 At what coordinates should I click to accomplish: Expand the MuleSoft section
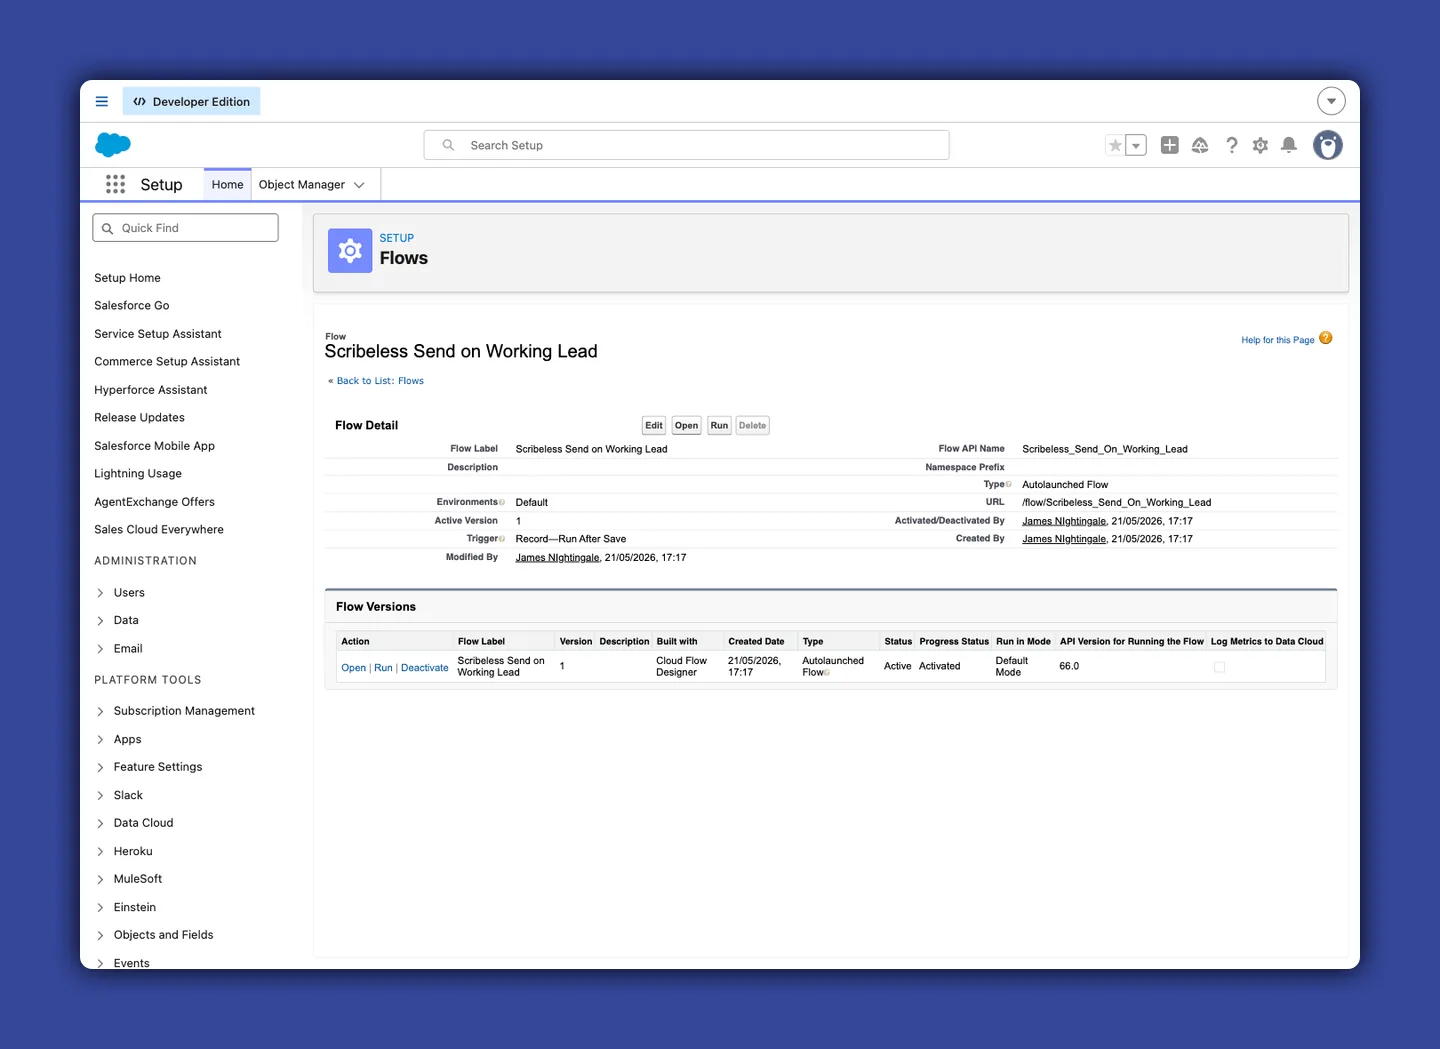[x=100, y=879]
